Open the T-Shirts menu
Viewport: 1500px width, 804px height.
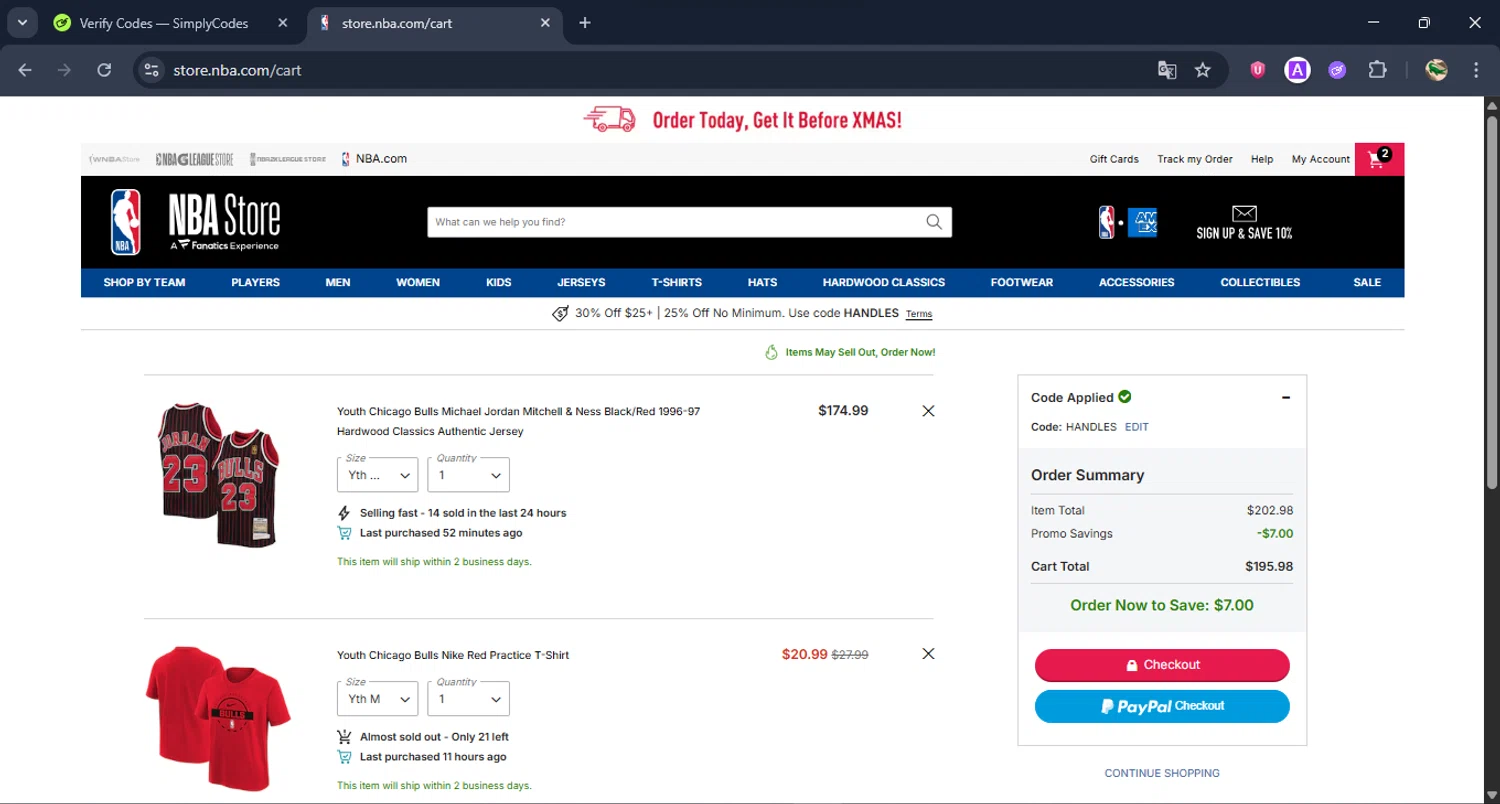pos(677,282)
